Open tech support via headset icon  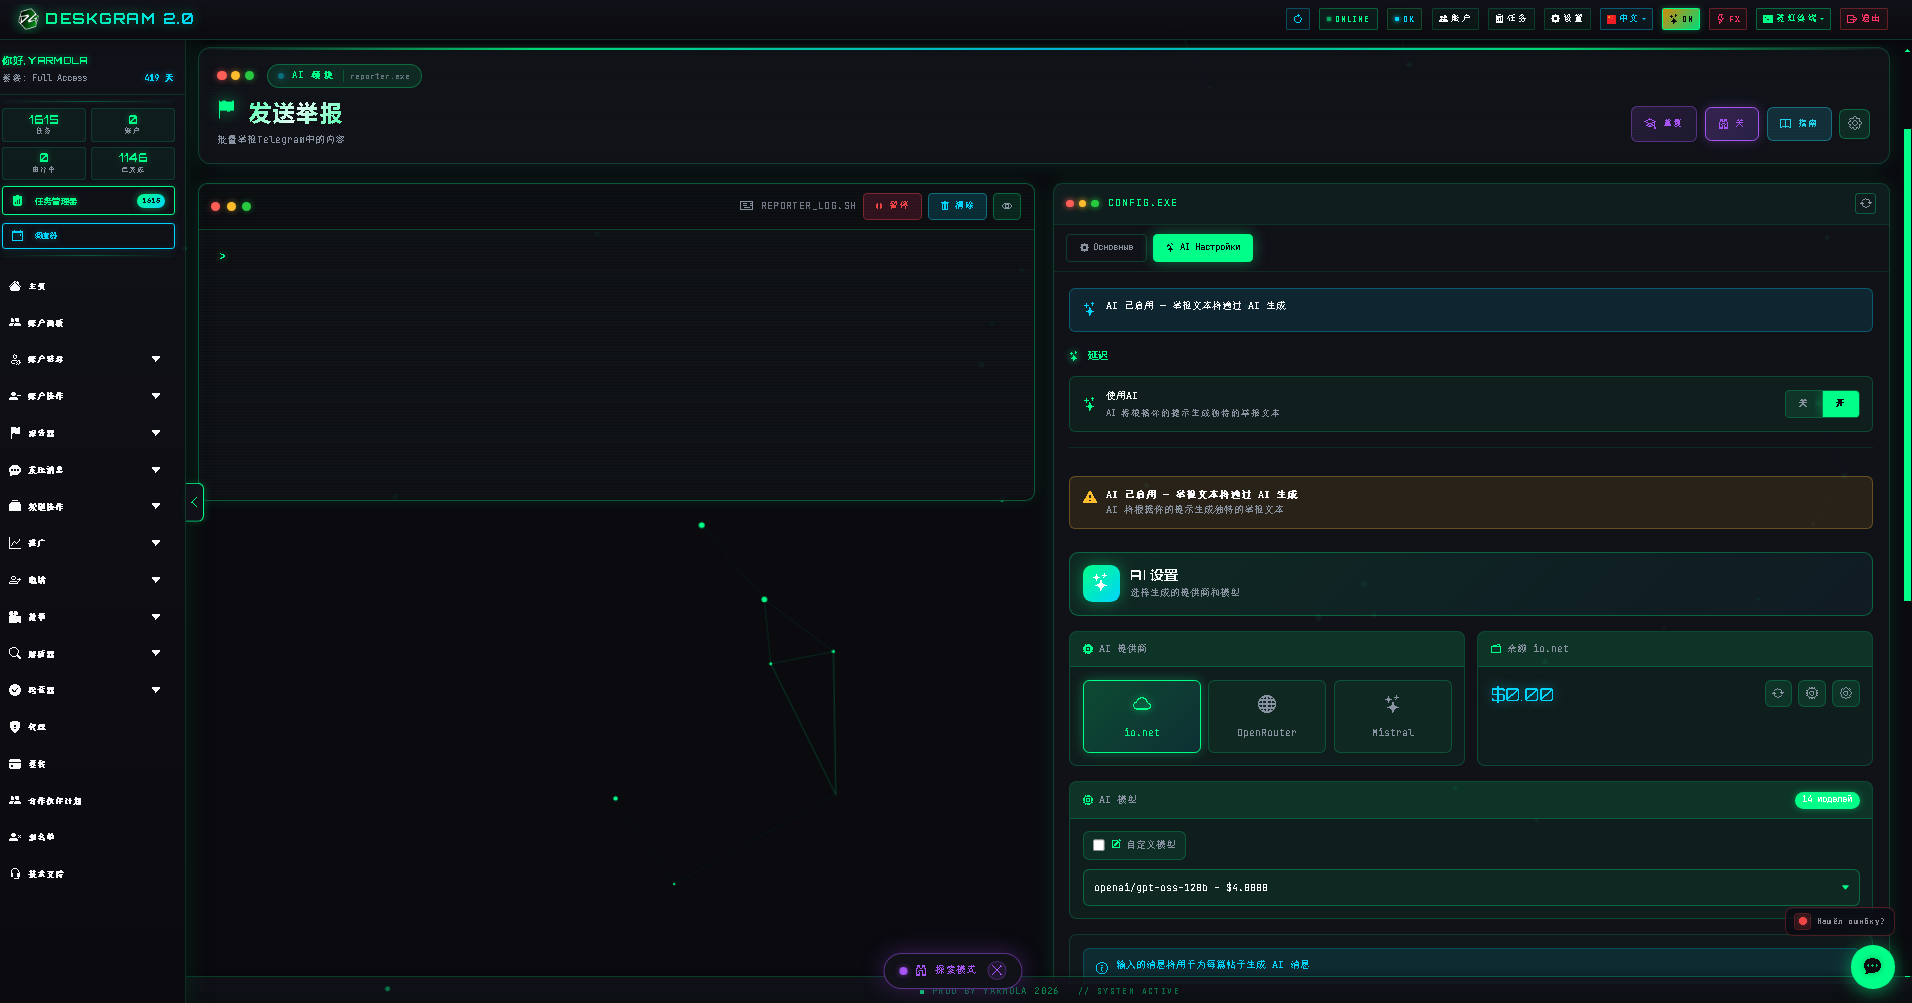coord(15,874)
